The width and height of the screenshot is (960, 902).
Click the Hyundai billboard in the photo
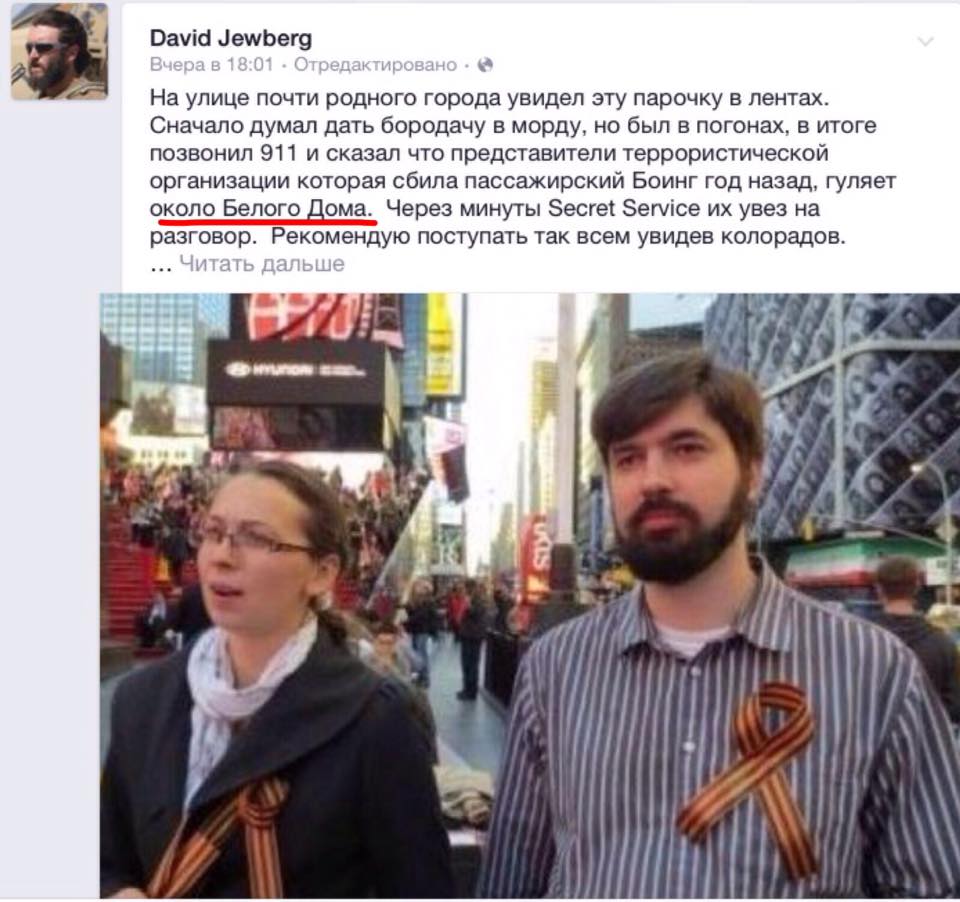[x=297, y=372]
